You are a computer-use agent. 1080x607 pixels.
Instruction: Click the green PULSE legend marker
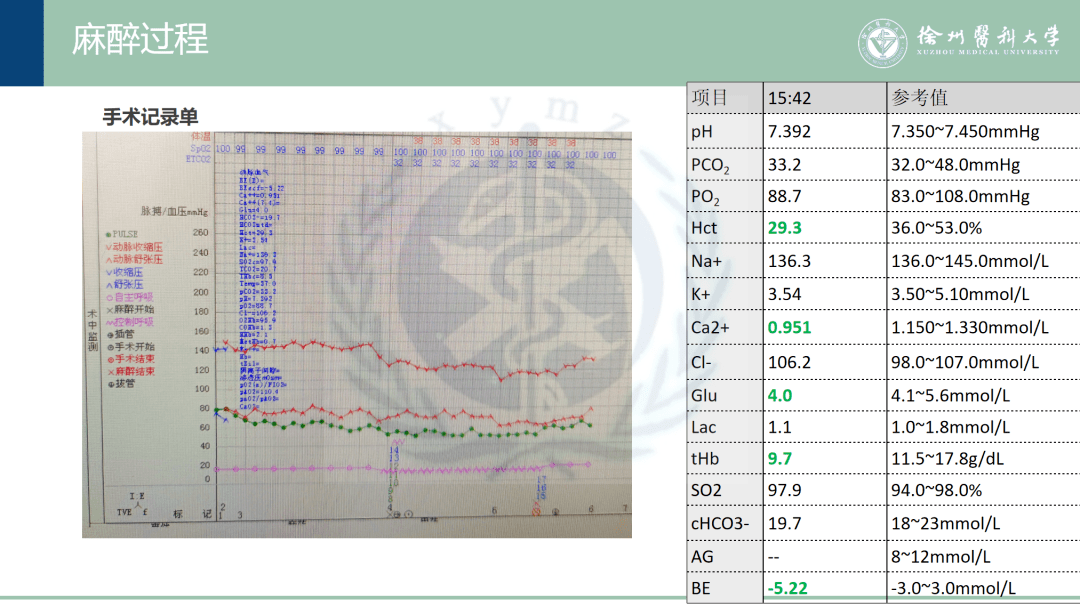coord(109,234)
